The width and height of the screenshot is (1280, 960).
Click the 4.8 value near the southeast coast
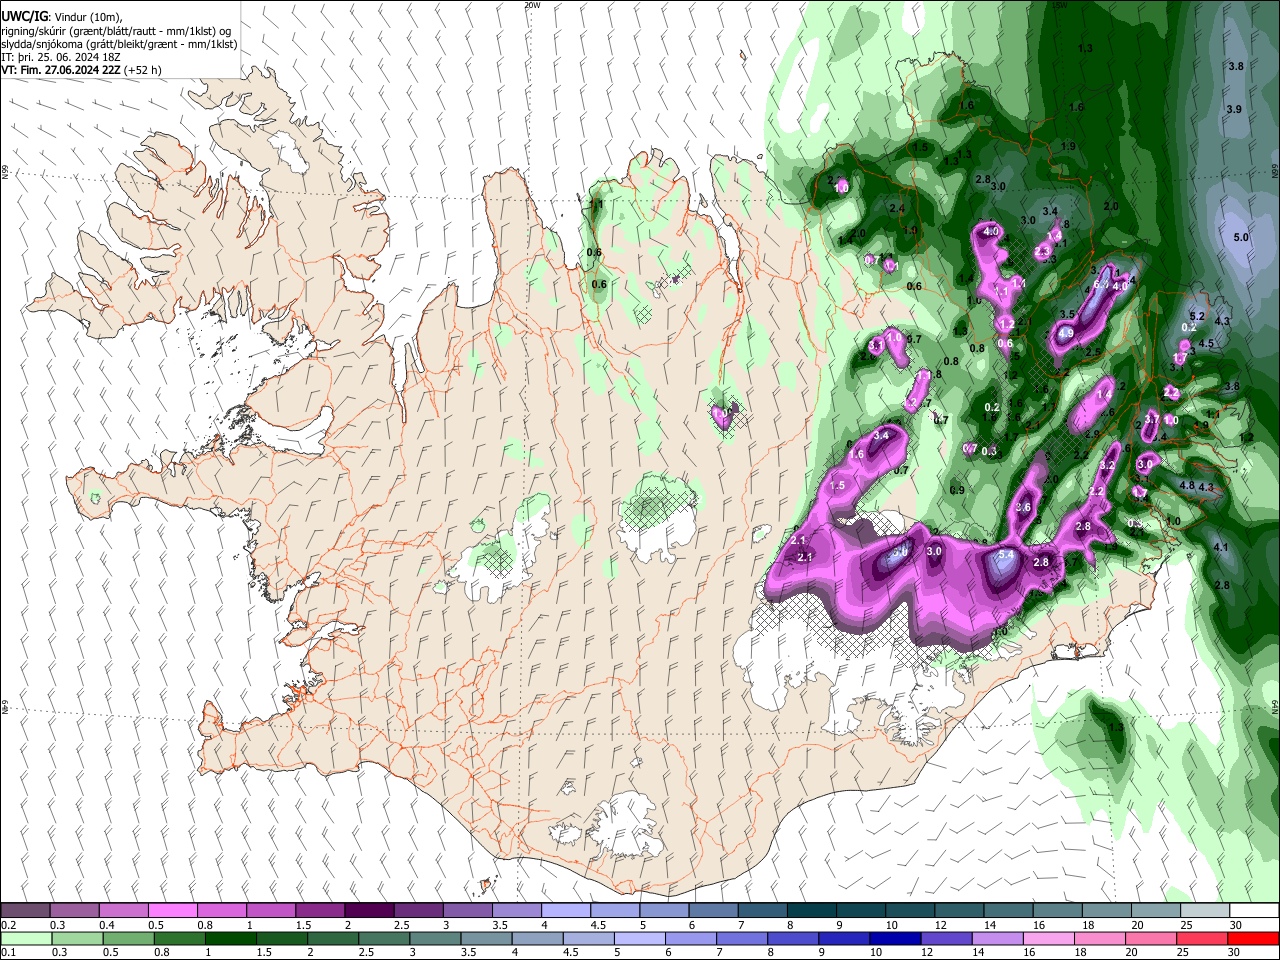tap(1187, 486)
